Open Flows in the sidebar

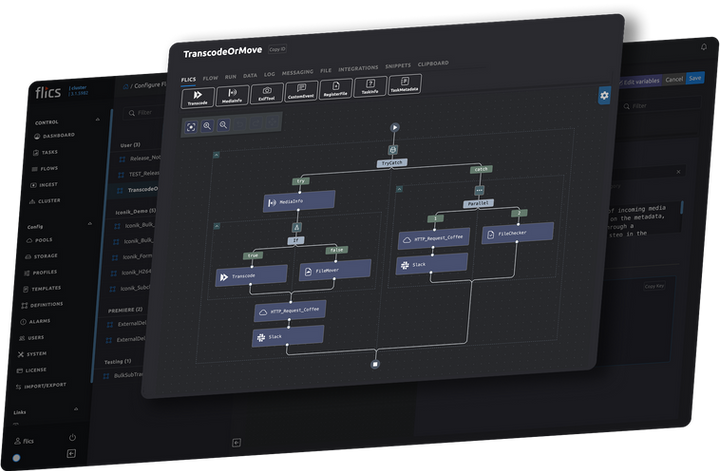(x=45, y=168)
